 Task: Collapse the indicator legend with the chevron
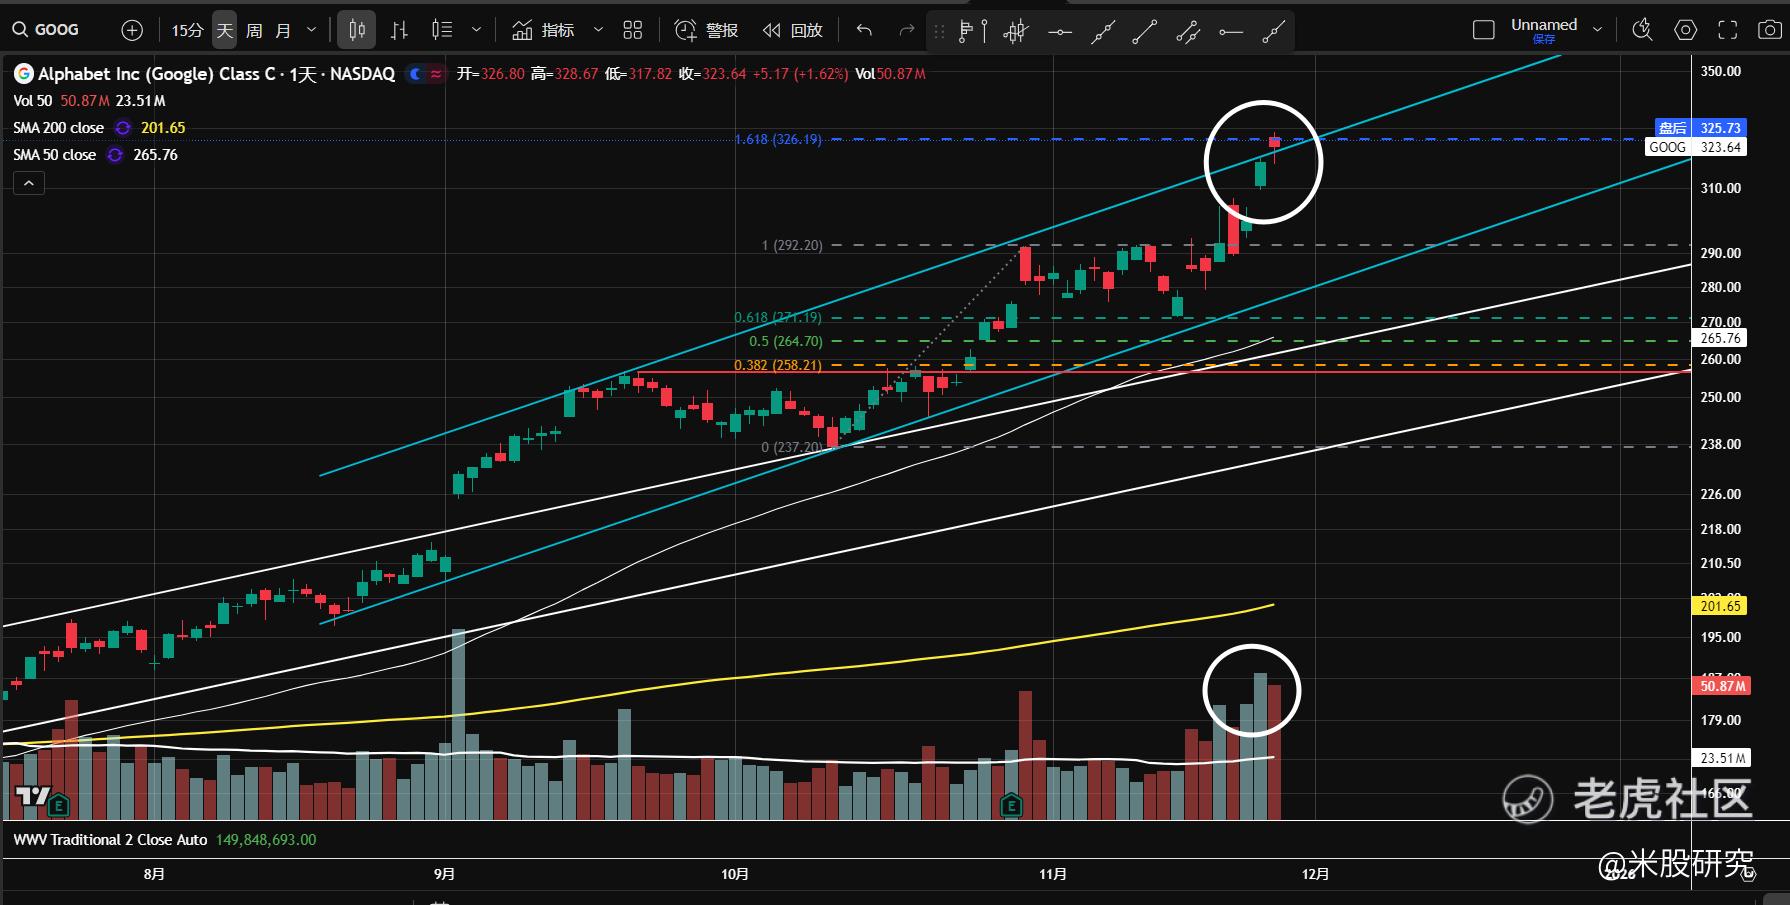tap(28, 183)
